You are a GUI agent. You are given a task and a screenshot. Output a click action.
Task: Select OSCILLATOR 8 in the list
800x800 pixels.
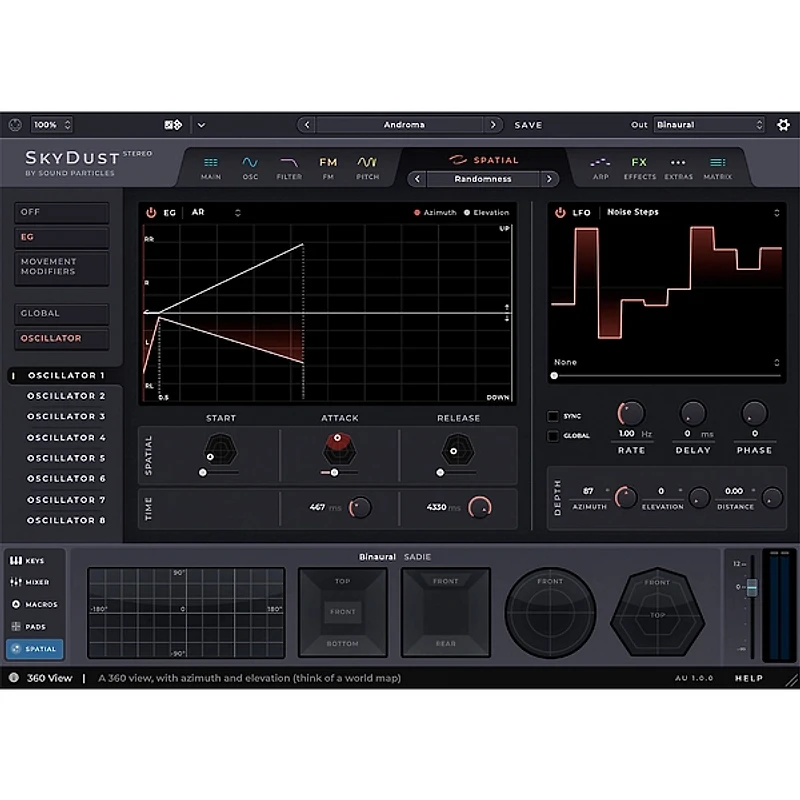point(65,520)
